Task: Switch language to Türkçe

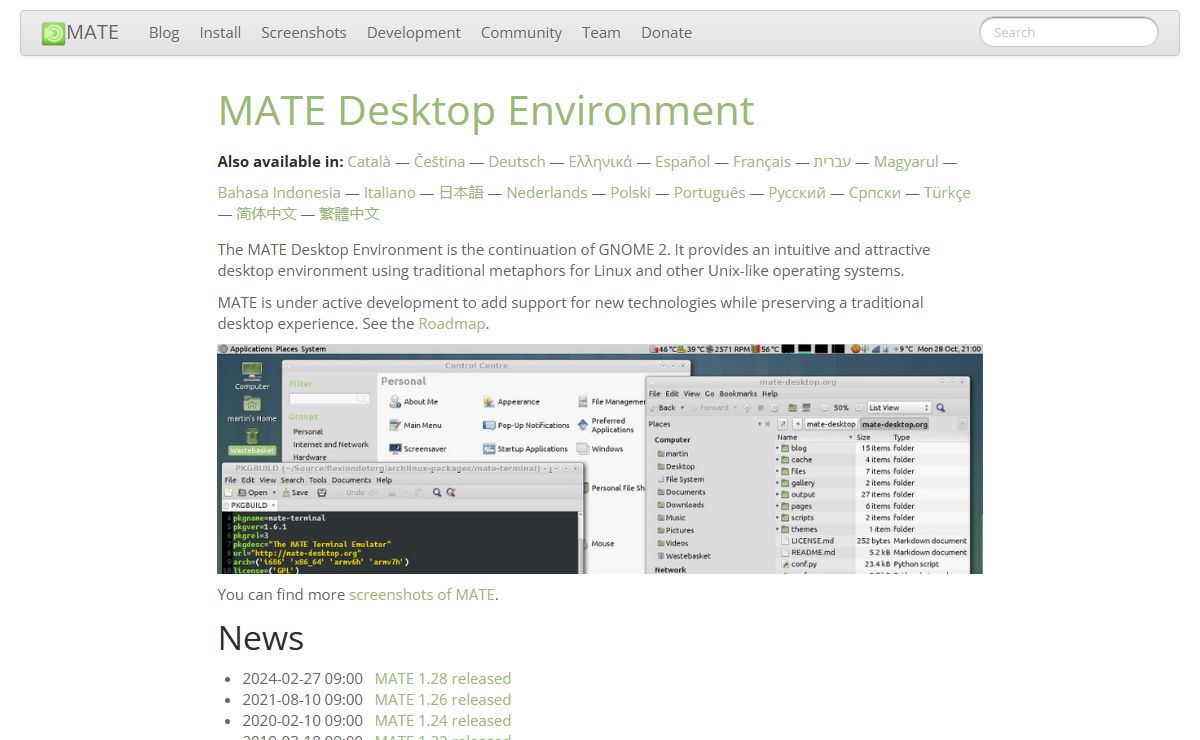Action: tap(947, 192)
